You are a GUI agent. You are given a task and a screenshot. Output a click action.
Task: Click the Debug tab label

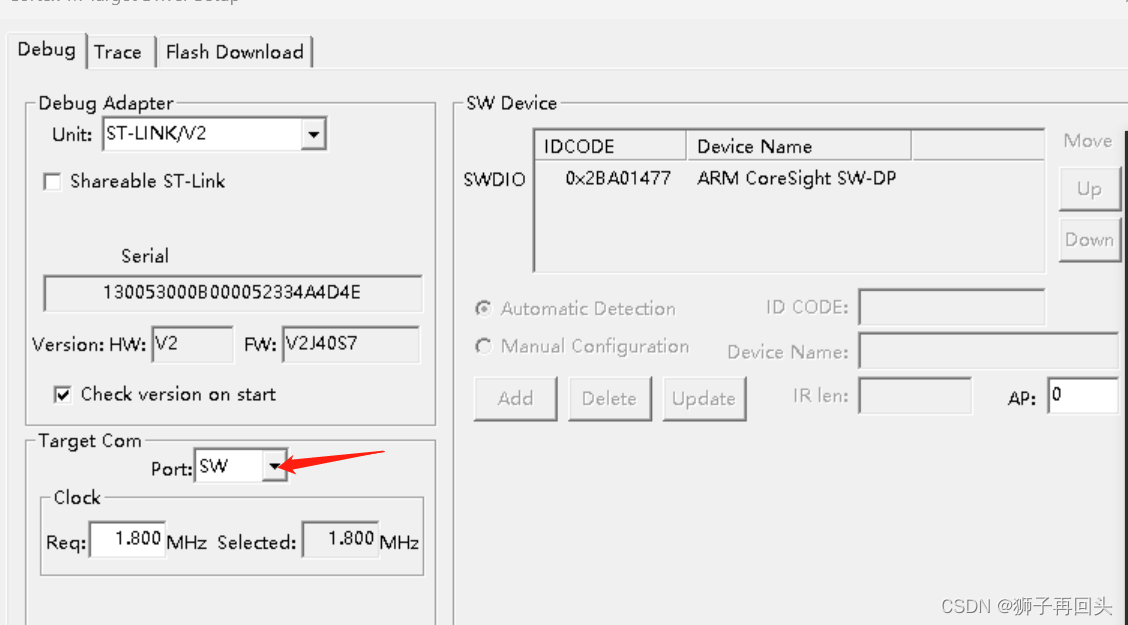[47, 49]
